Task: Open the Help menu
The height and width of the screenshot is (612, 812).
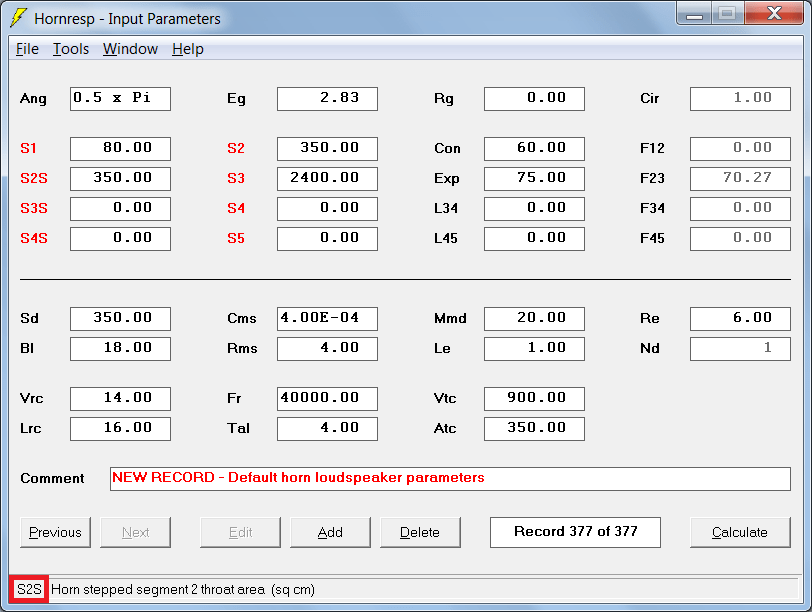Action: click(x=188, y=49)
